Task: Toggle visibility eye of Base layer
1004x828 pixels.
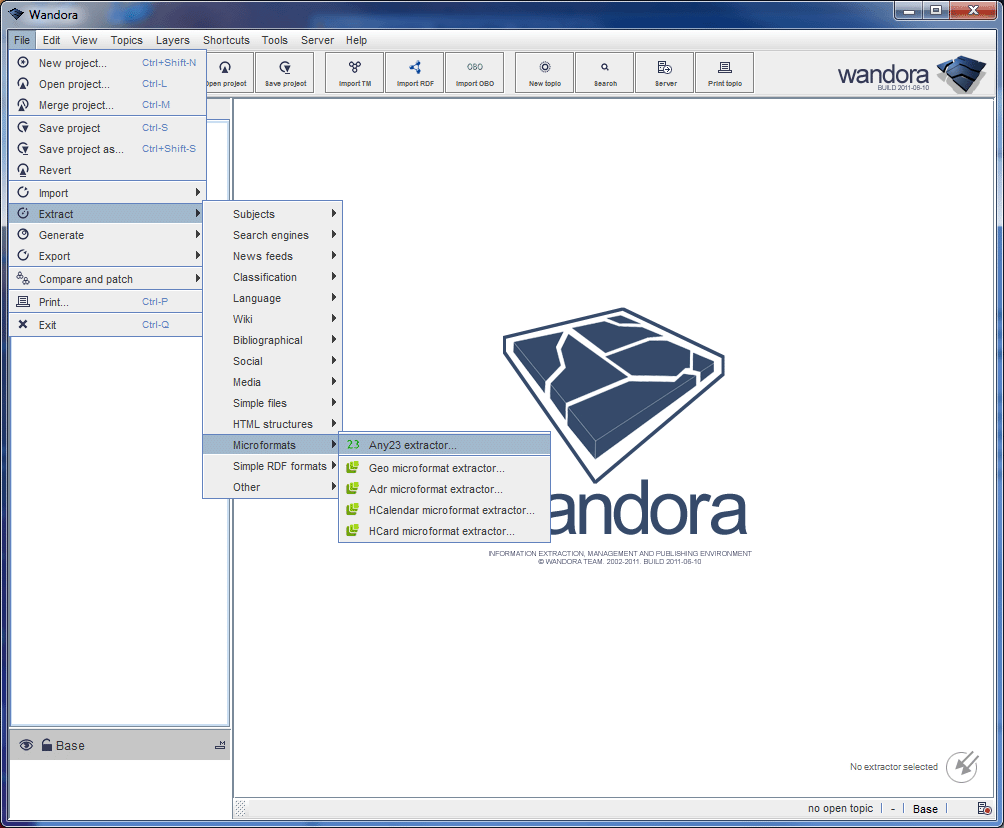Action: (26, 745)
